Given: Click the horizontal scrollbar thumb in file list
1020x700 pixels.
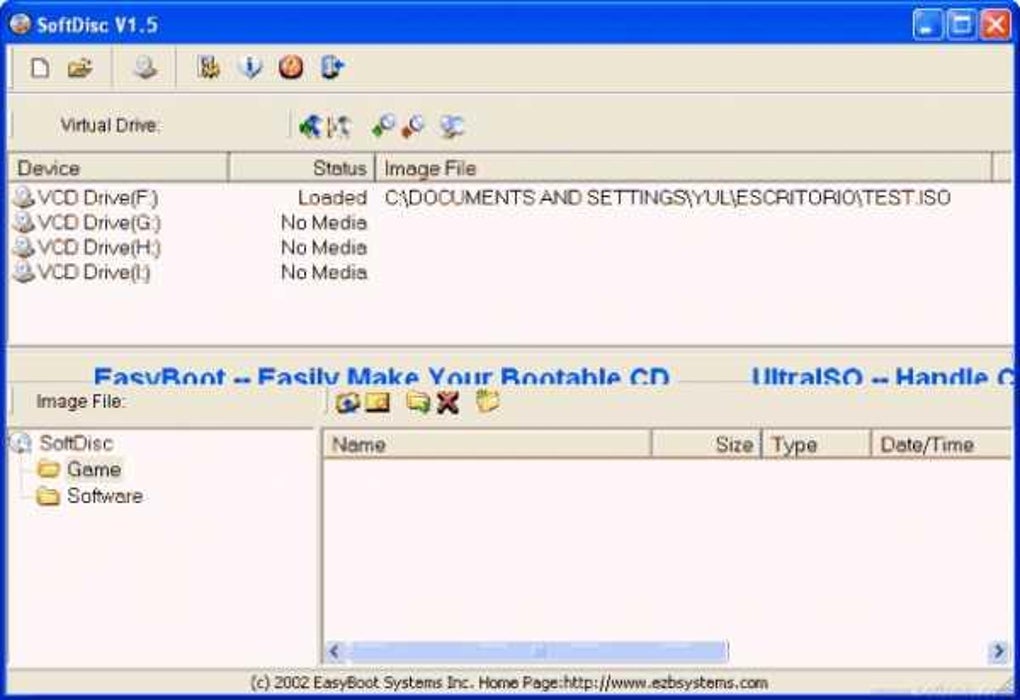Looking at the screenshot, I should 539,651.
